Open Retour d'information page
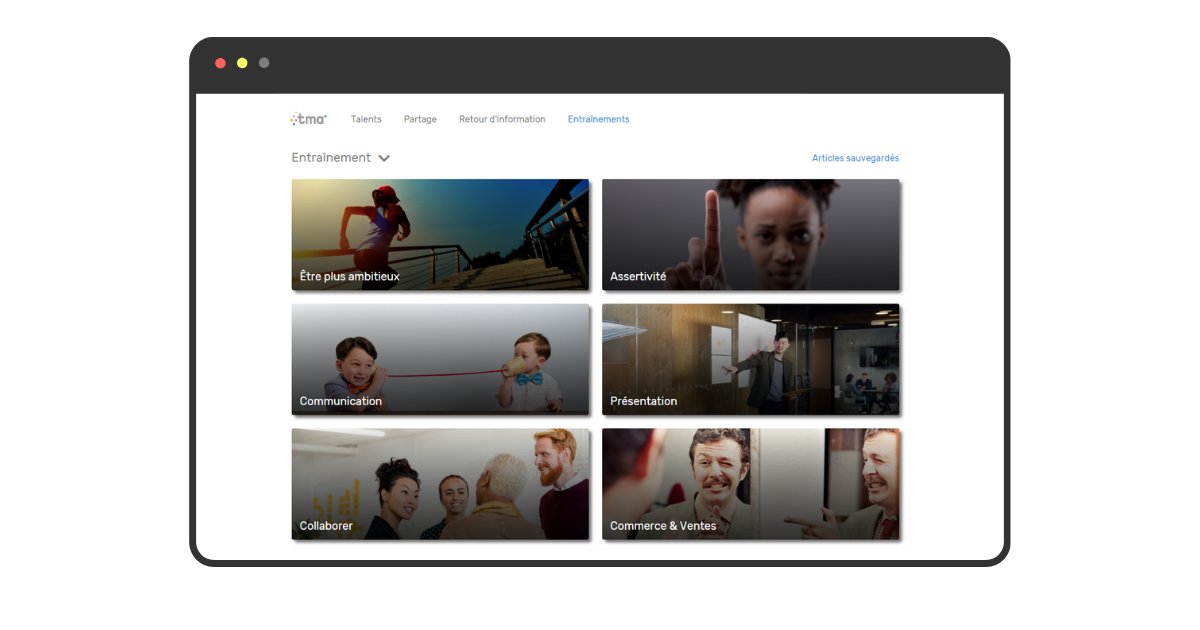Image resolution: width=1200 pixels, height=630 pixels. click(x=502, y=119)
